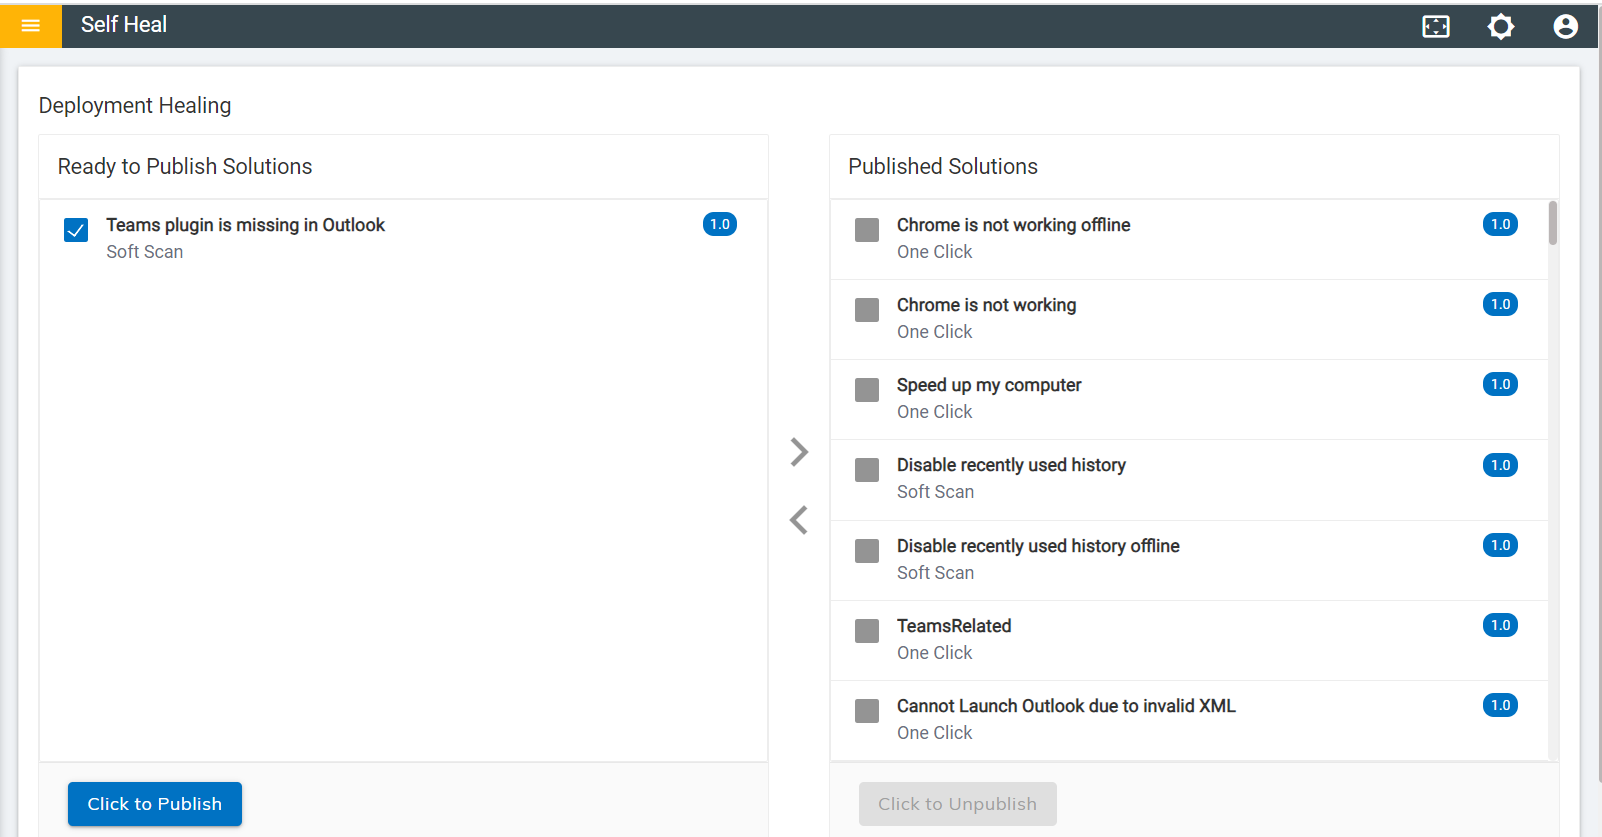This screenshot has width=1602, height=837.
Task: Click right arrow to move solution to published
Action: (799, 452)
